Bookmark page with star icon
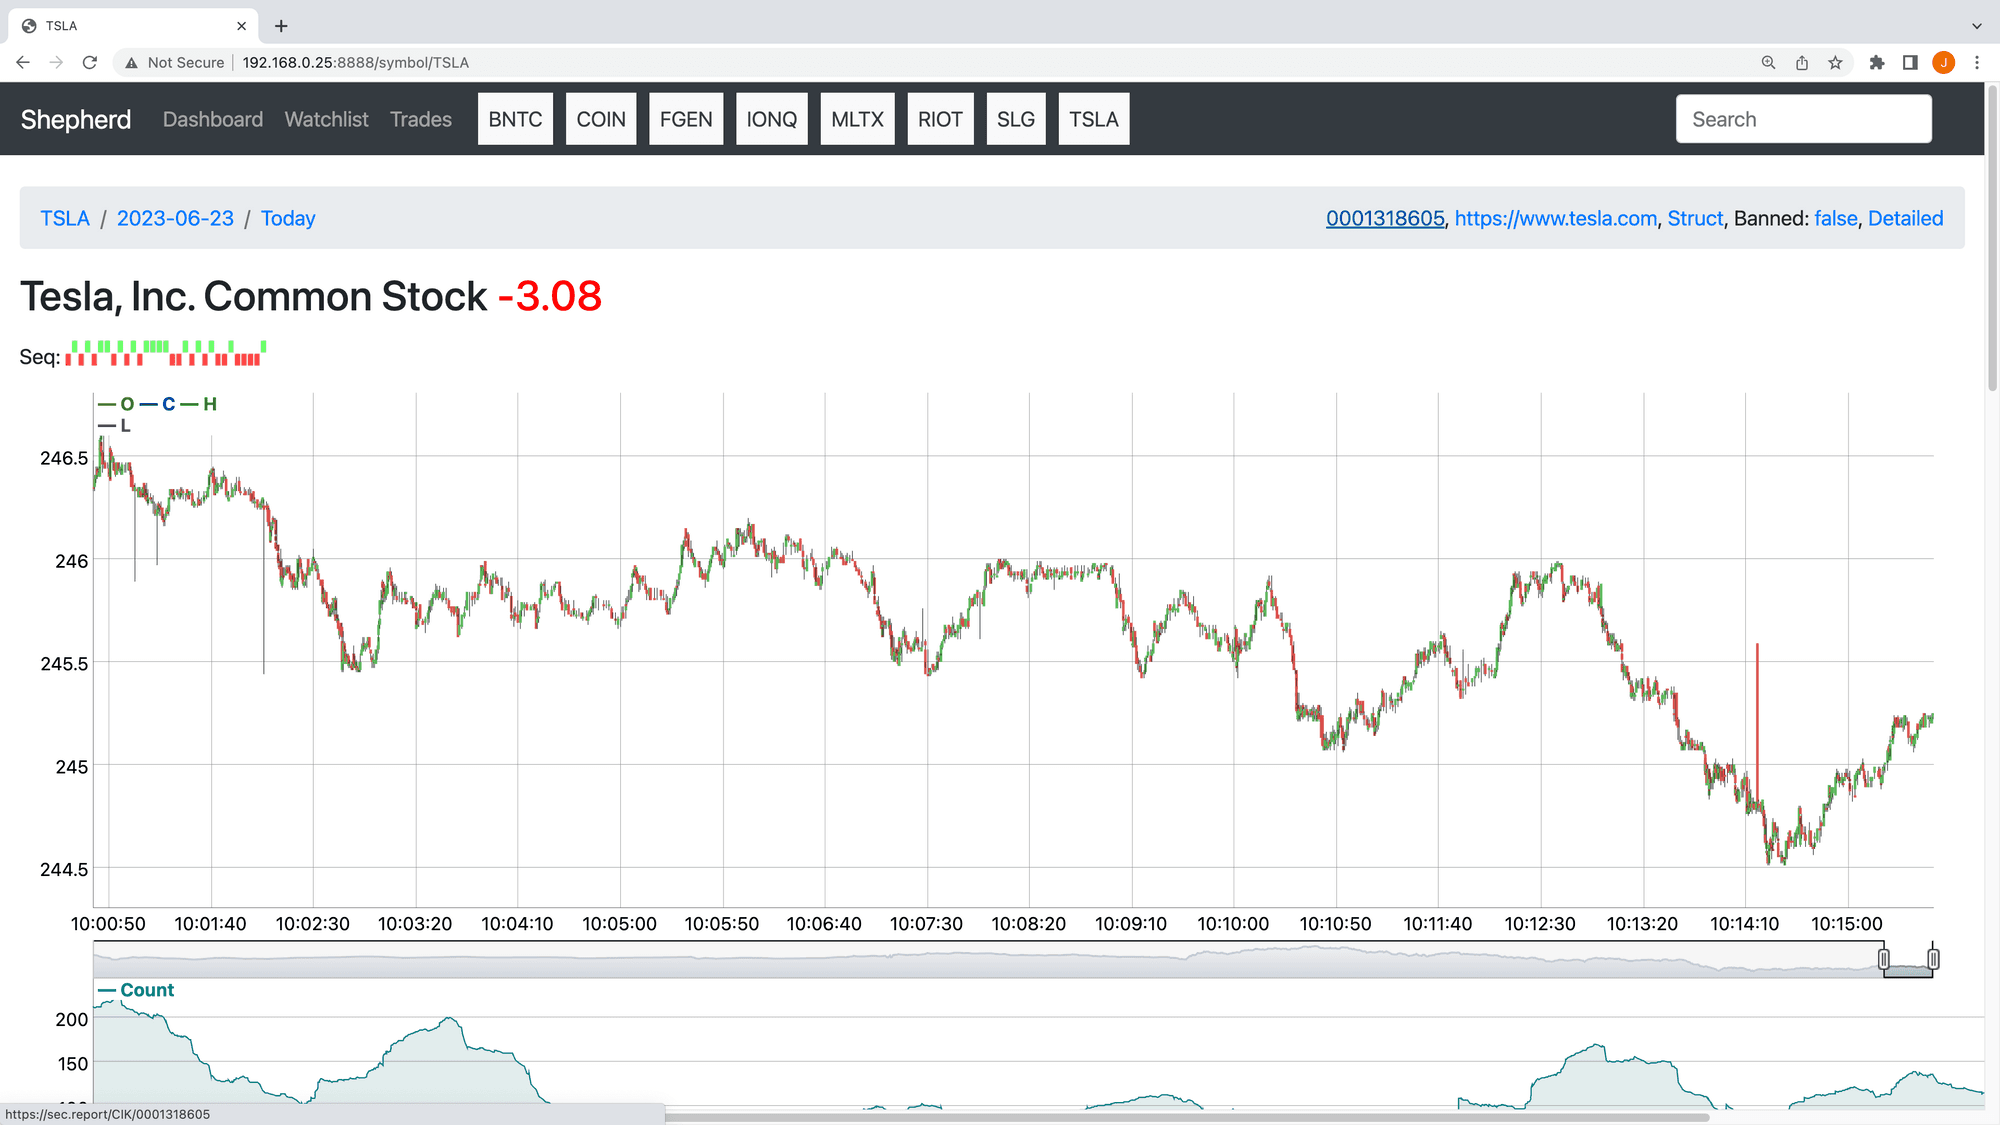Viewport: 2000px width, 1125px height. point(1835,62)
